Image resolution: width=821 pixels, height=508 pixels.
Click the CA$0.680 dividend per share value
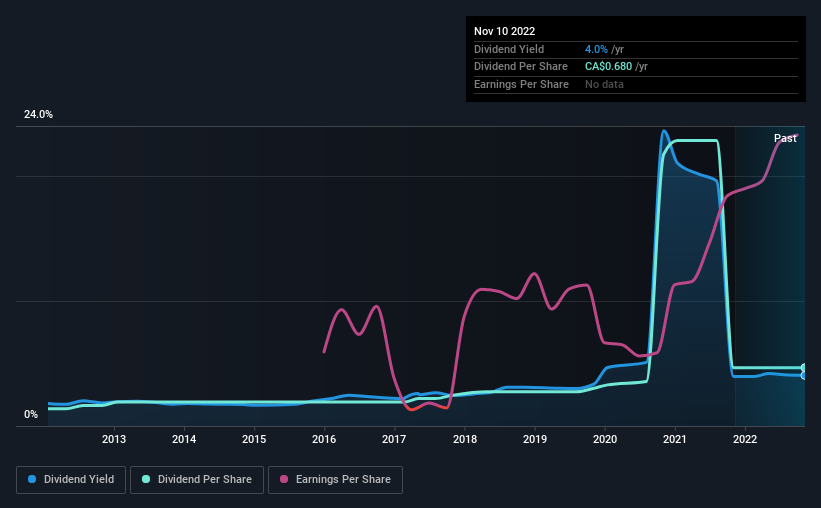608,67
